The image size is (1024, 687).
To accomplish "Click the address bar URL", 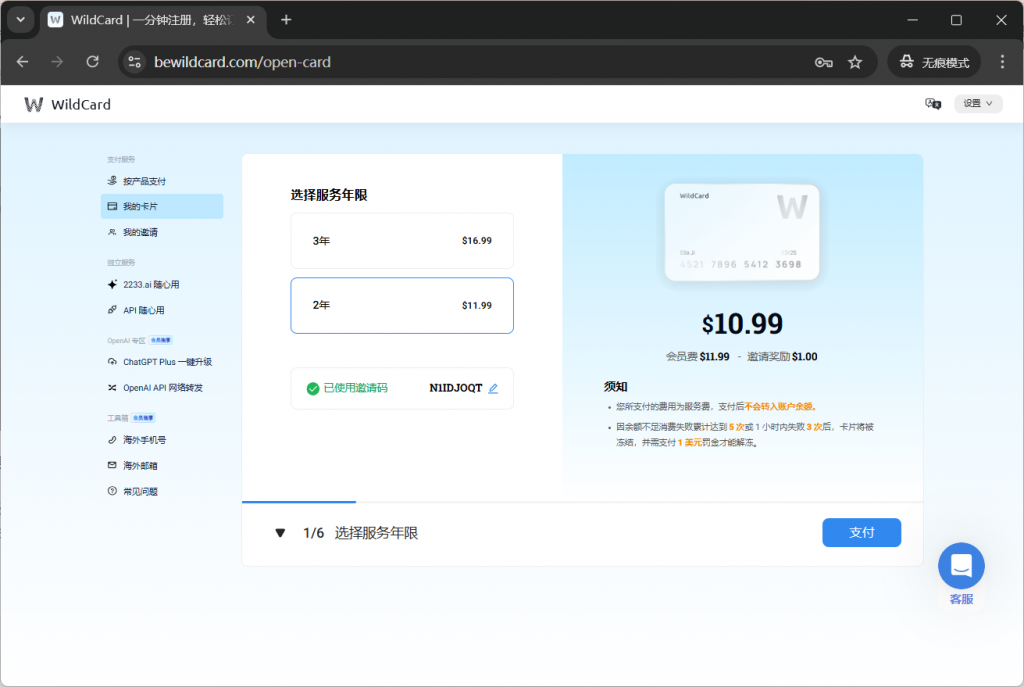I will tap(242, 62).
